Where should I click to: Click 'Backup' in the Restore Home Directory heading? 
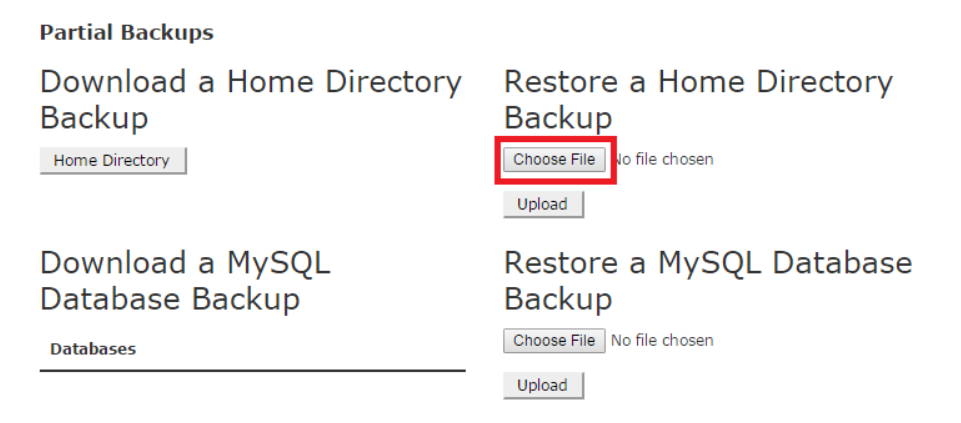(x=558, y=118)
